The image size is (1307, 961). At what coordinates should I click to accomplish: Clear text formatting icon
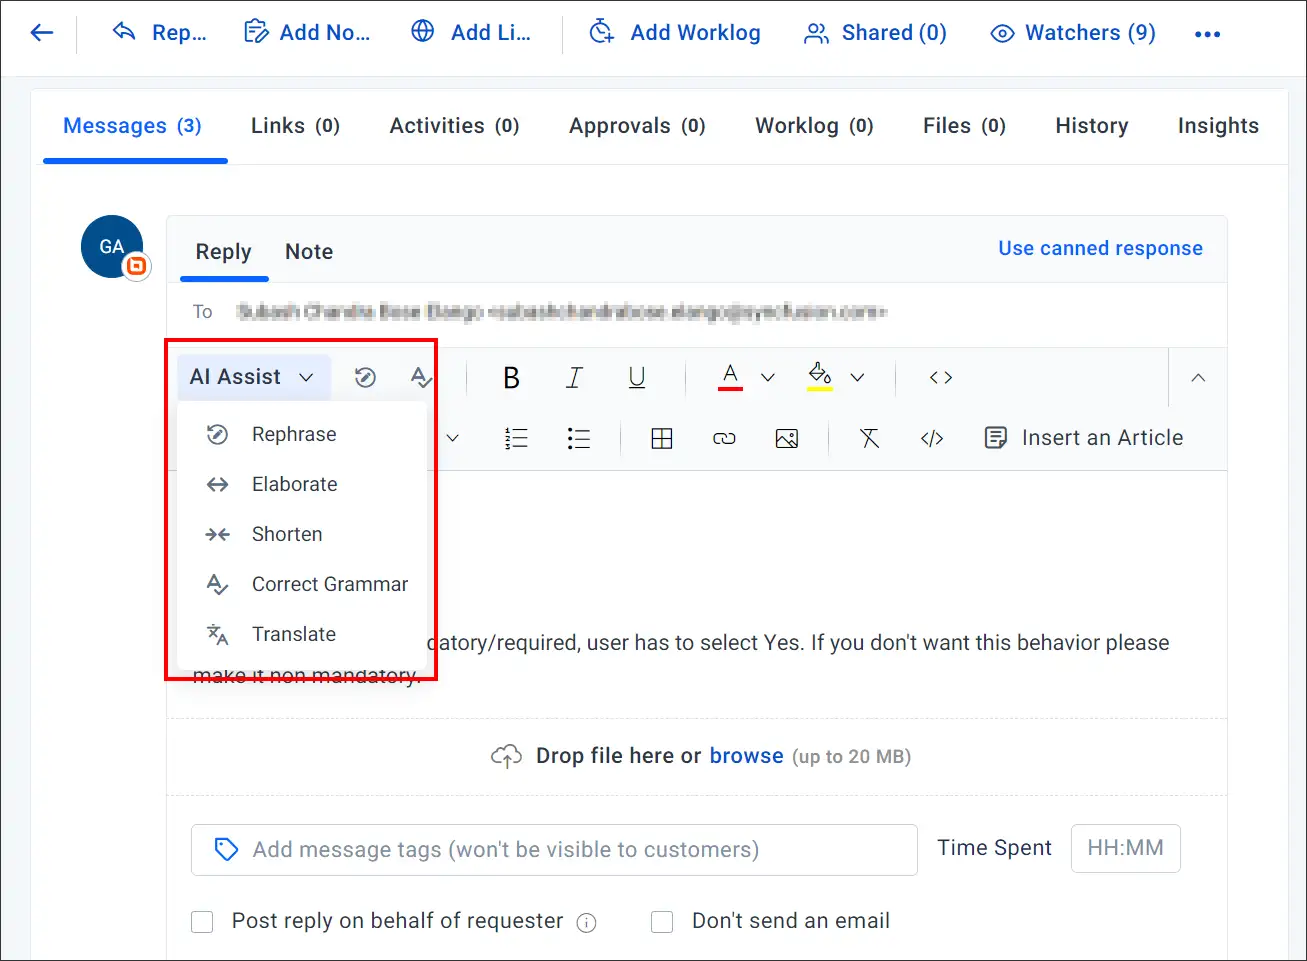(869, 438)
